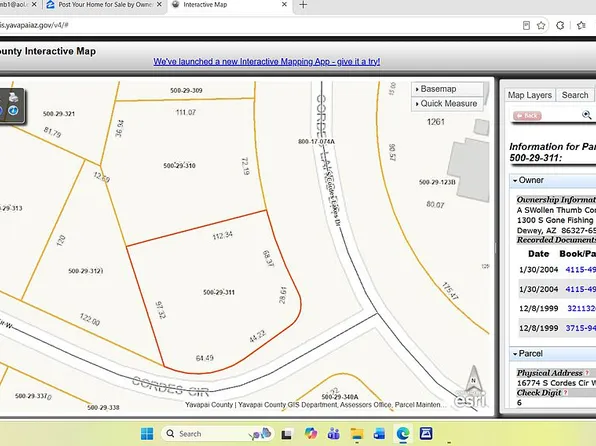Click the 16774 S Cordes Cir address text
This screenshot has width=596, height=446.
556,383
